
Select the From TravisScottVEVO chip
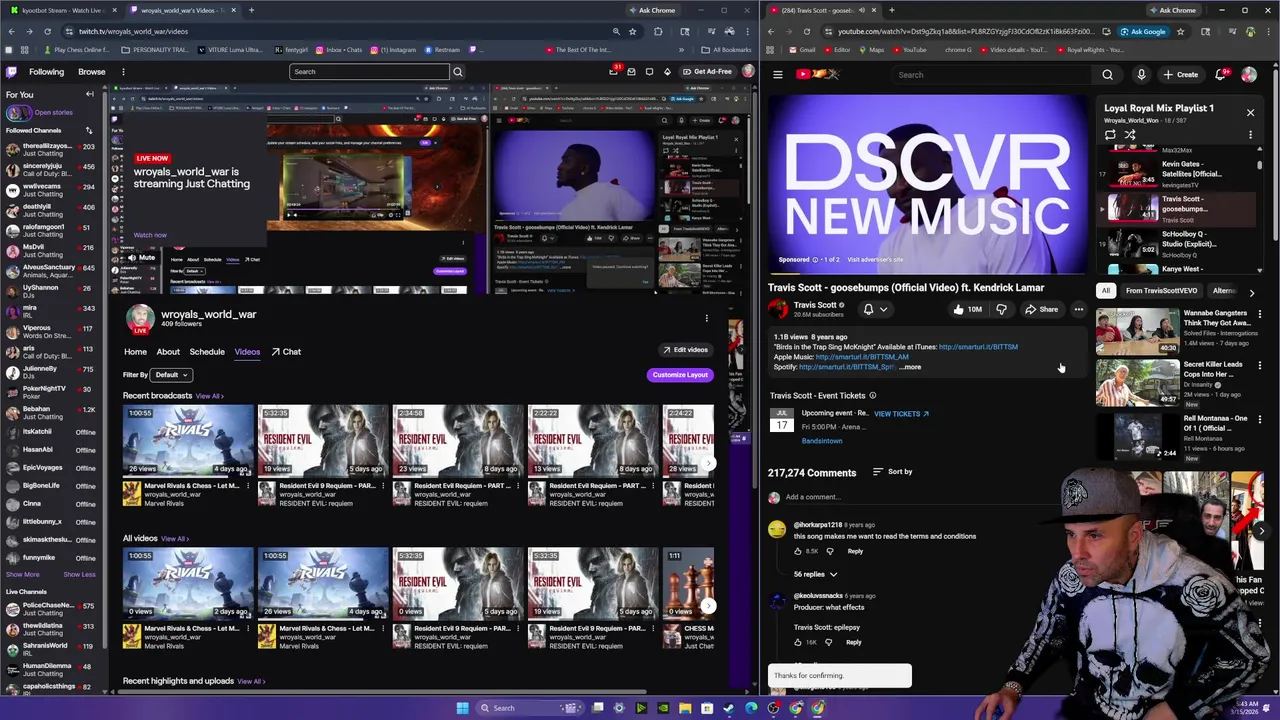[1161, 291]
